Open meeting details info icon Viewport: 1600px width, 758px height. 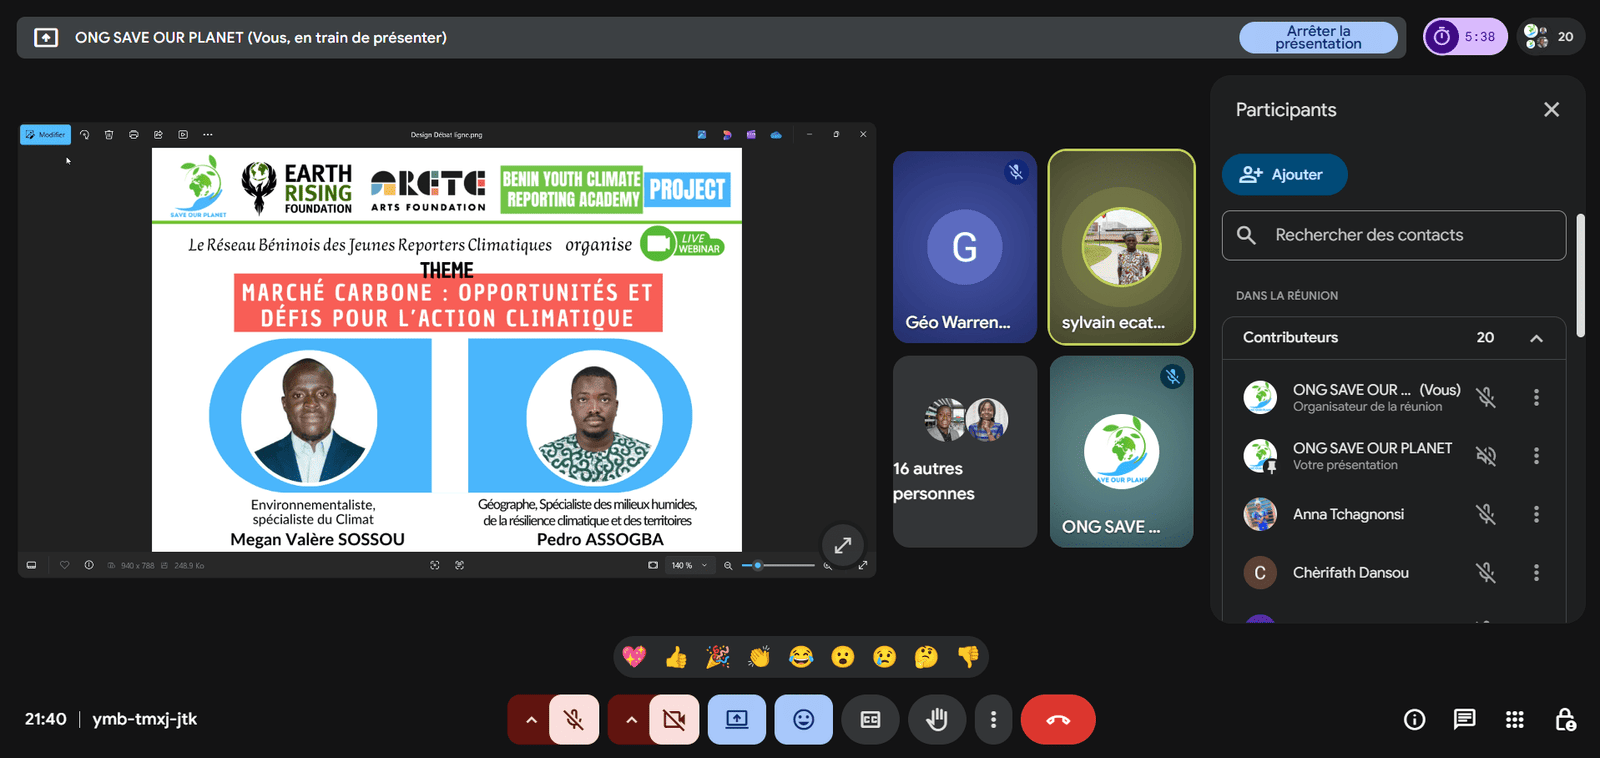pyautogui.click(x=1414, y=720)
